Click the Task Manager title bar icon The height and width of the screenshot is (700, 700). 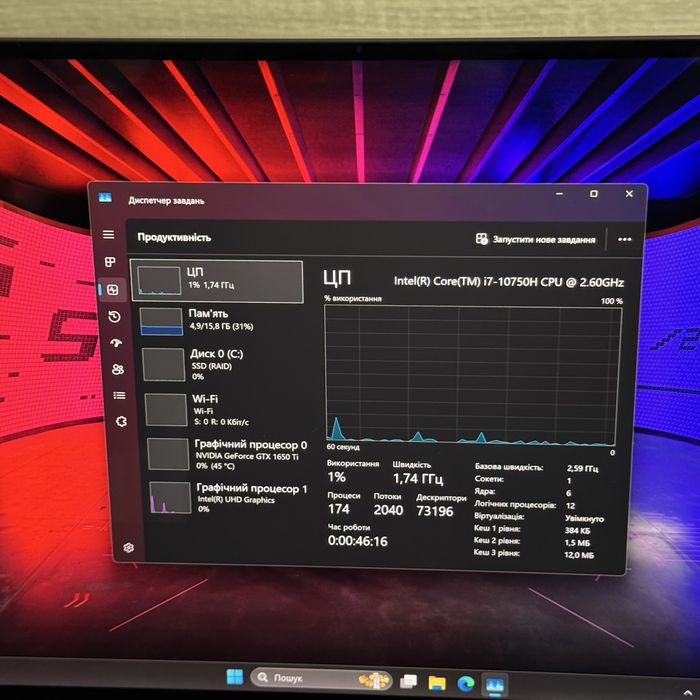105,197
